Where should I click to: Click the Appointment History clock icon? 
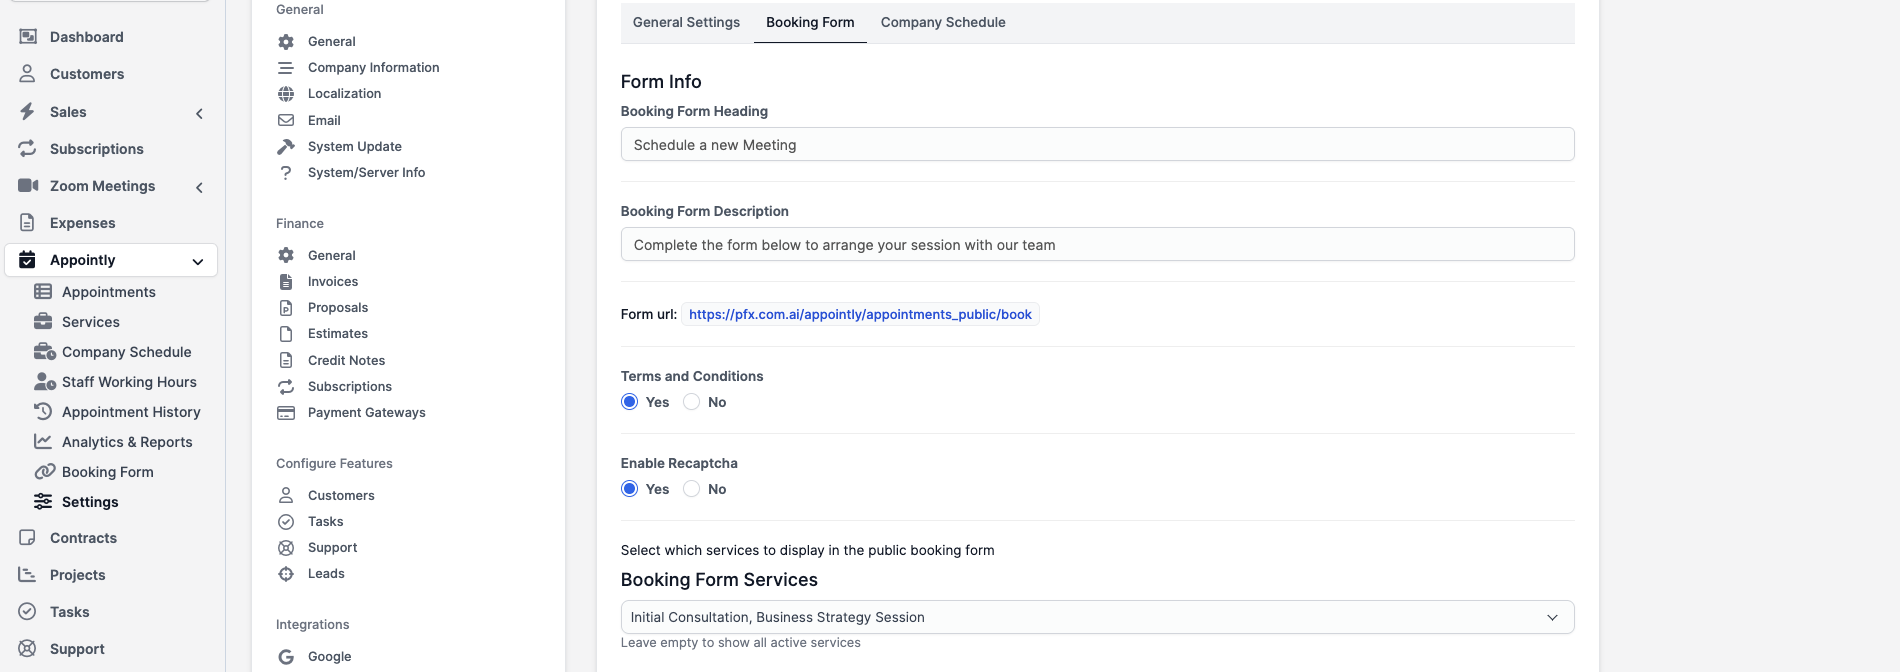click(43, 412)
